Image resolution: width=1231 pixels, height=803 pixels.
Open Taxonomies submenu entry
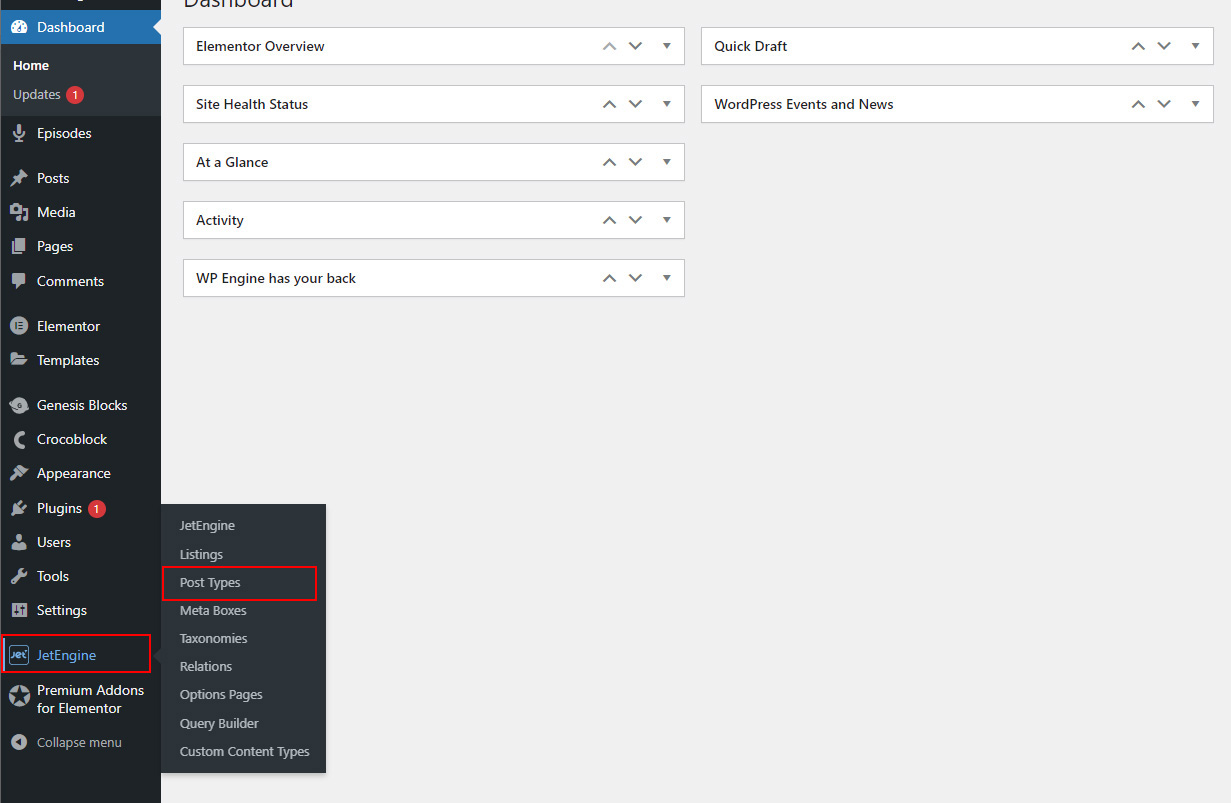click(x=213, y=639)
